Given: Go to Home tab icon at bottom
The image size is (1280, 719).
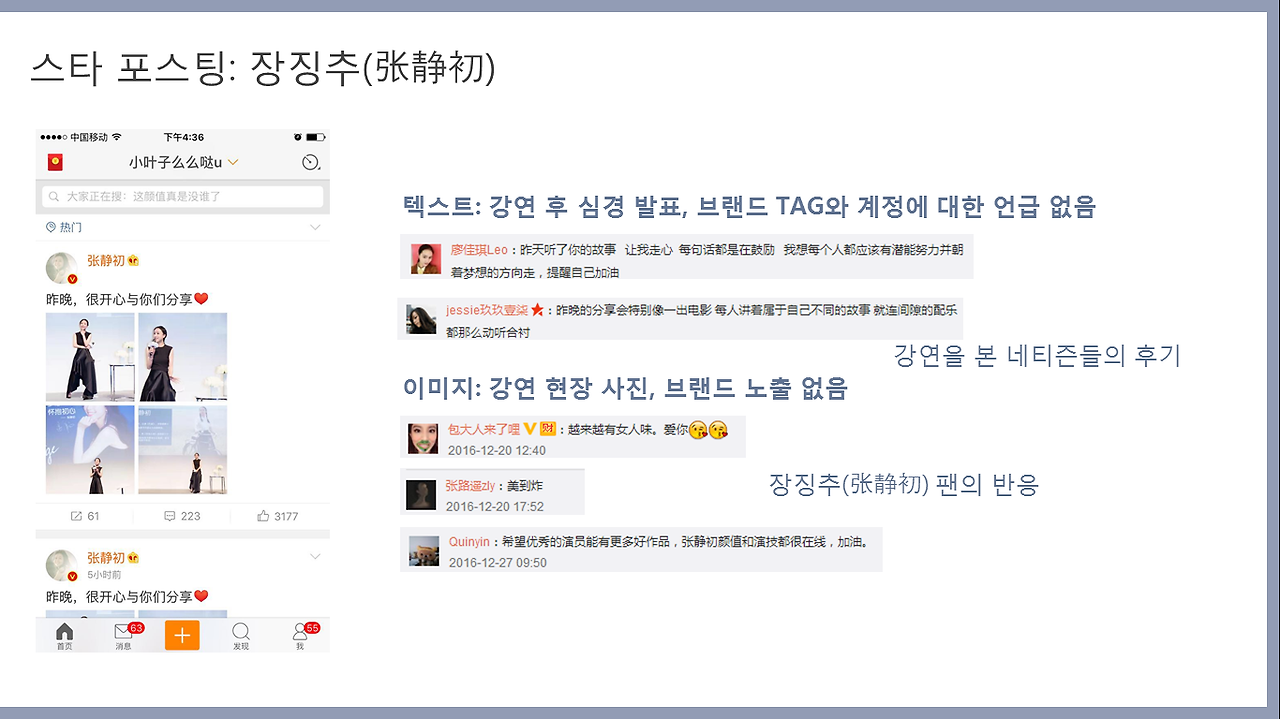Looking at the screenshot, I should tap(64, 635).
